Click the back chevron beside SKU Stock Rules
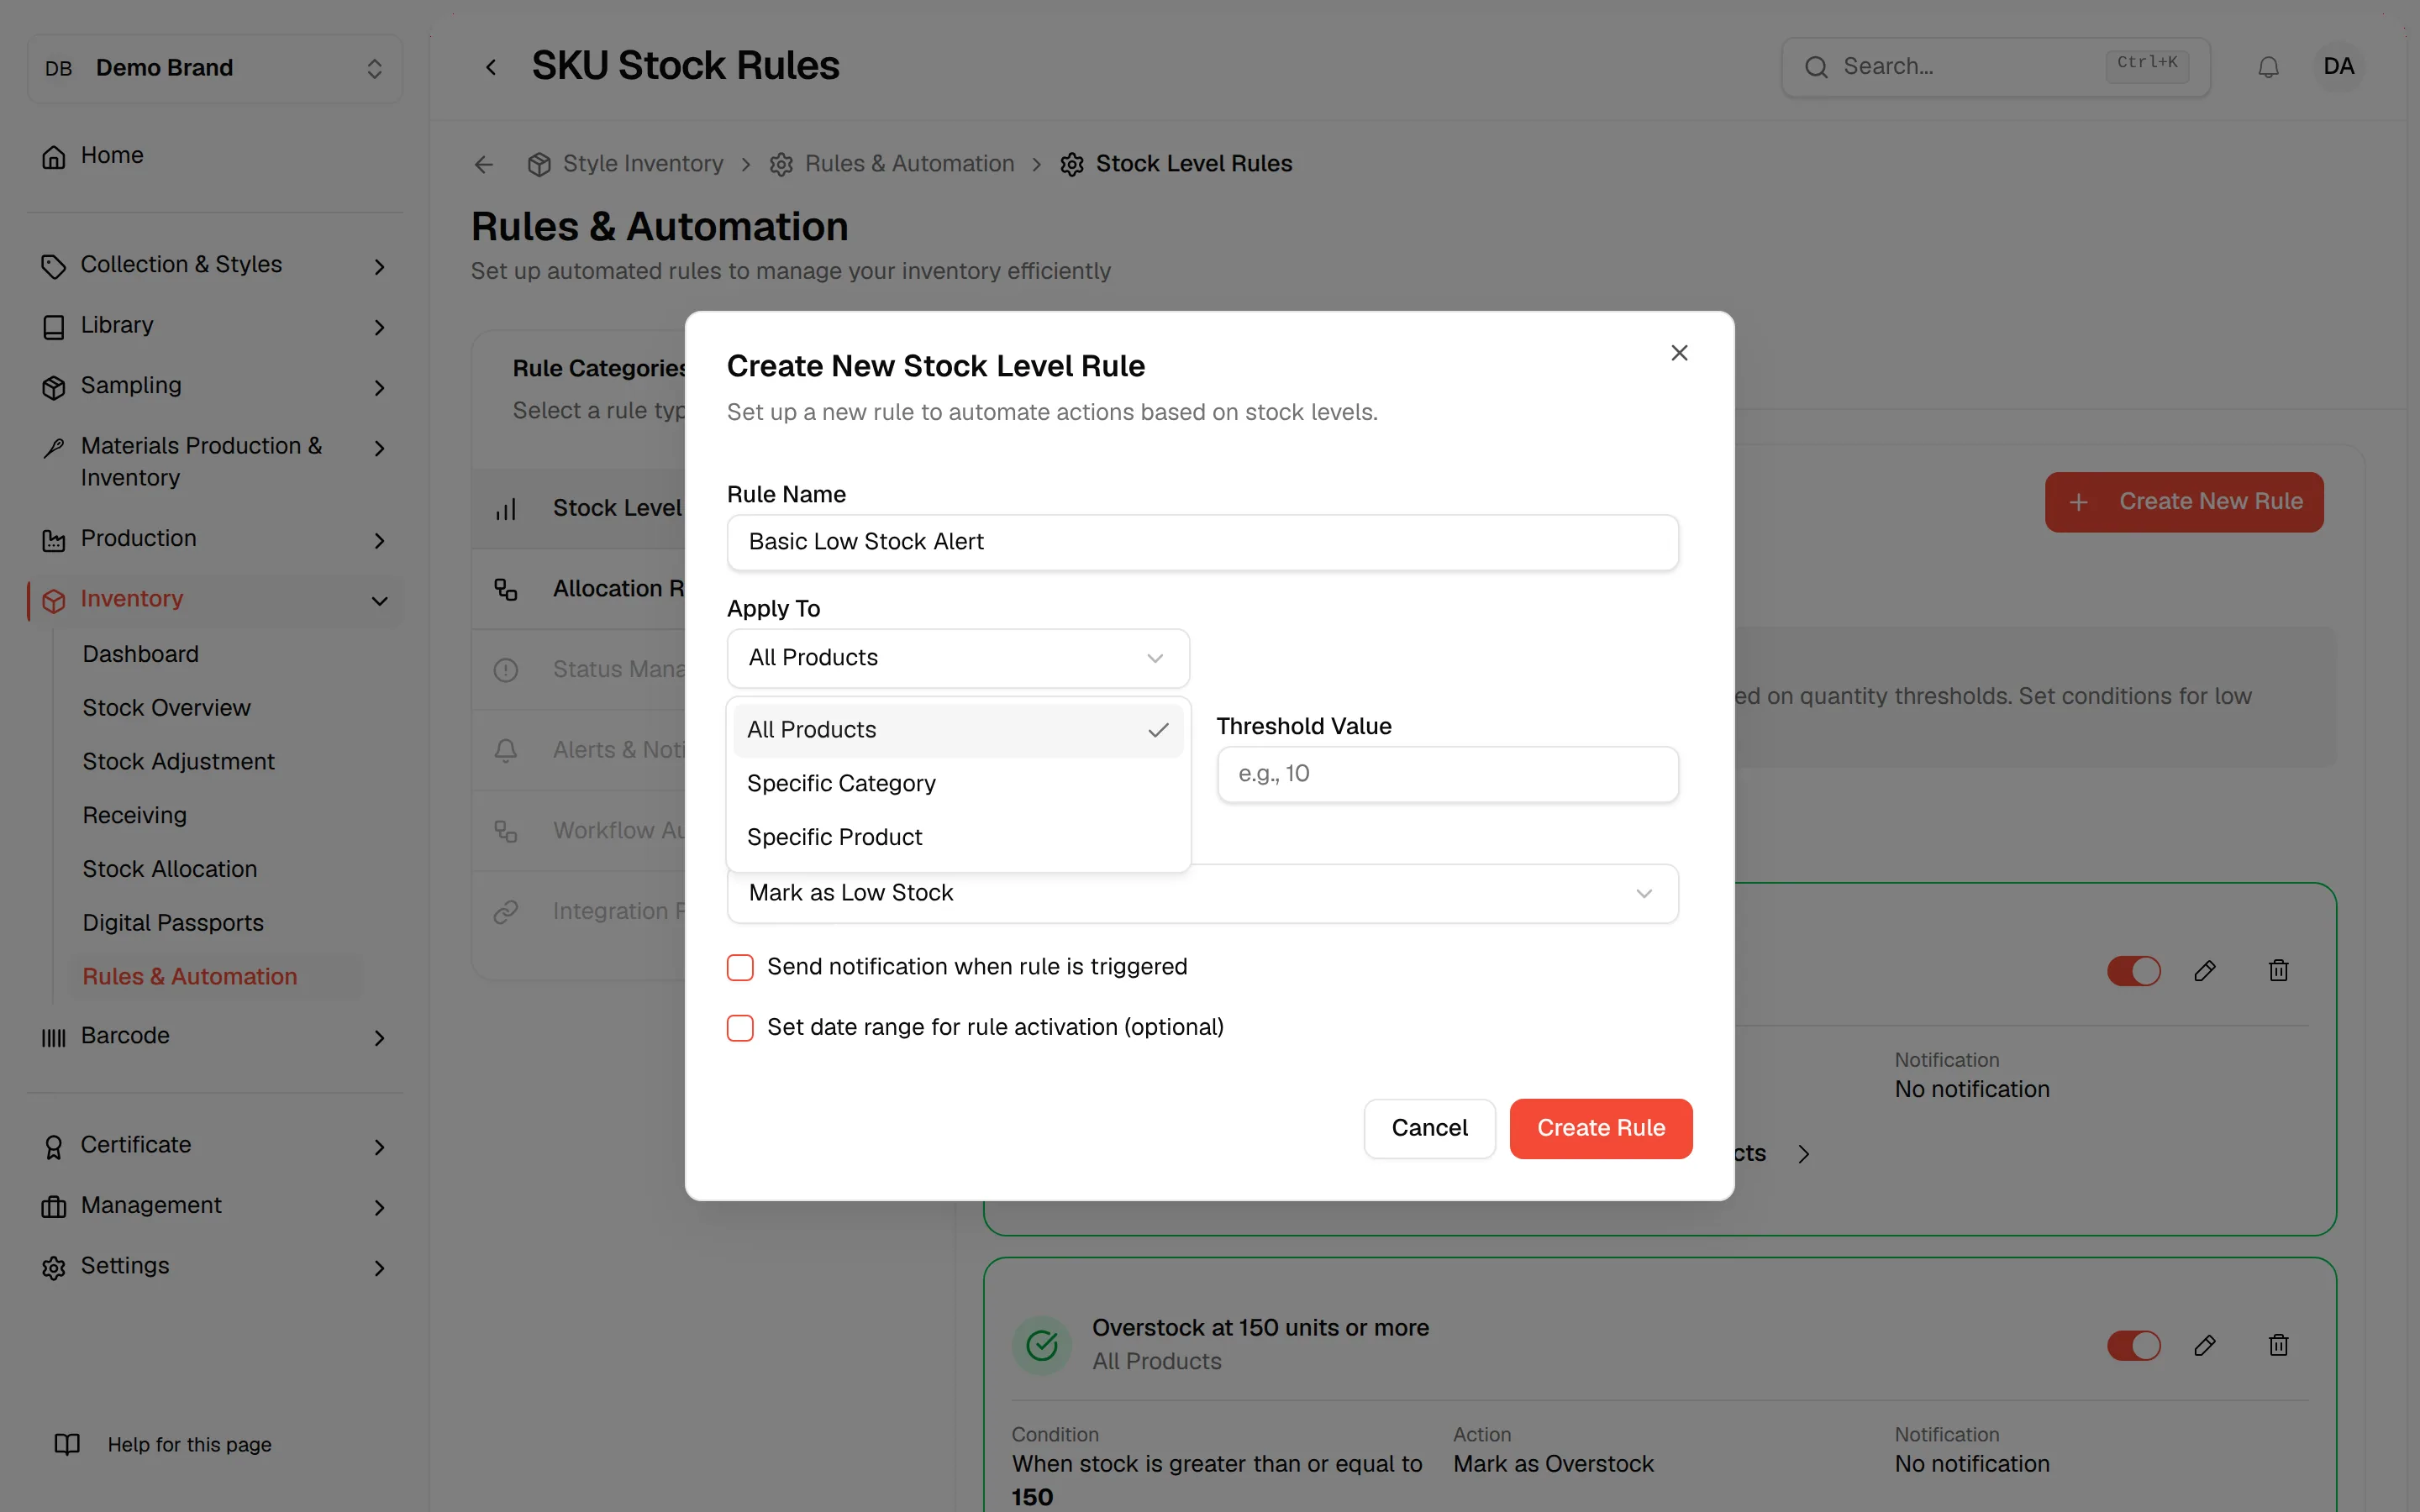2420x1512 pixels. (491, 67)
